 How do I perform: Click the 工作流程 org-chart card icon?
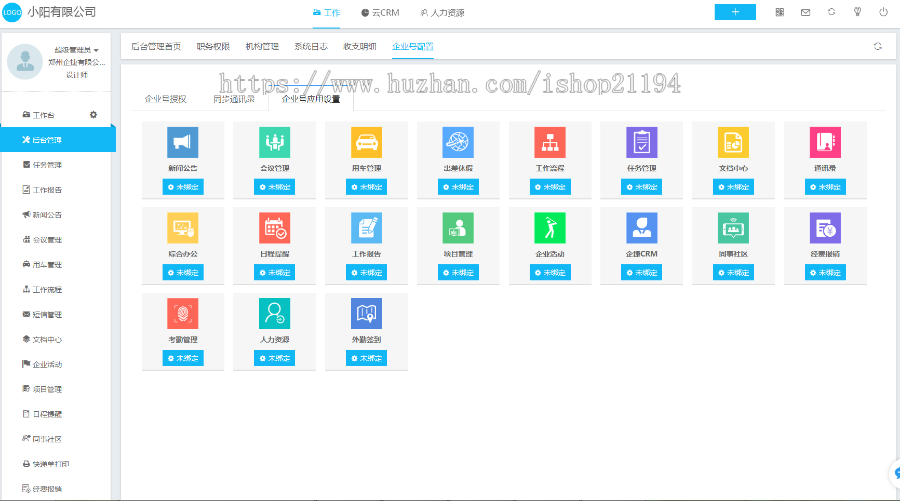550,142
